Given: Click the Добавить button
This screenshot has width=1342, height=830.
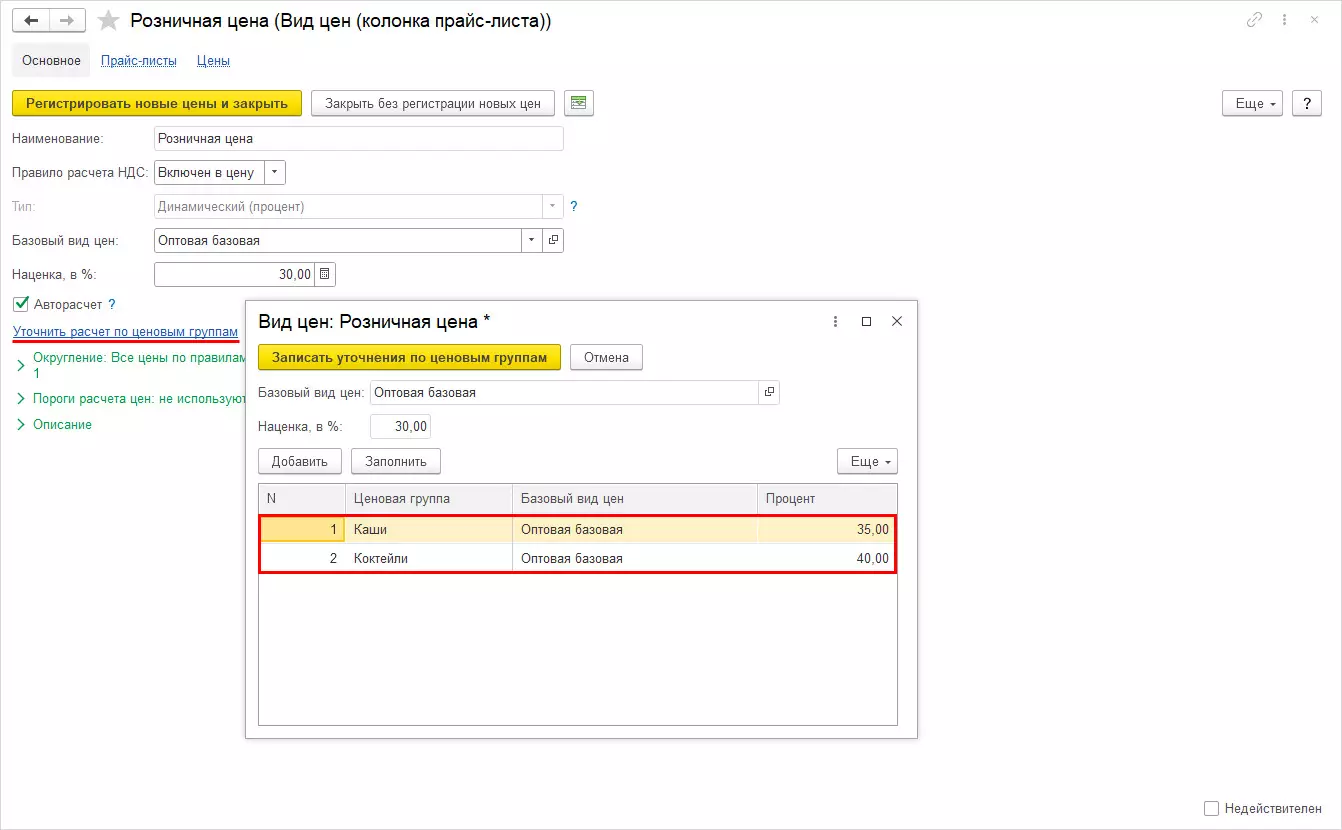Looking at the screenshot, I should point(300,461).
